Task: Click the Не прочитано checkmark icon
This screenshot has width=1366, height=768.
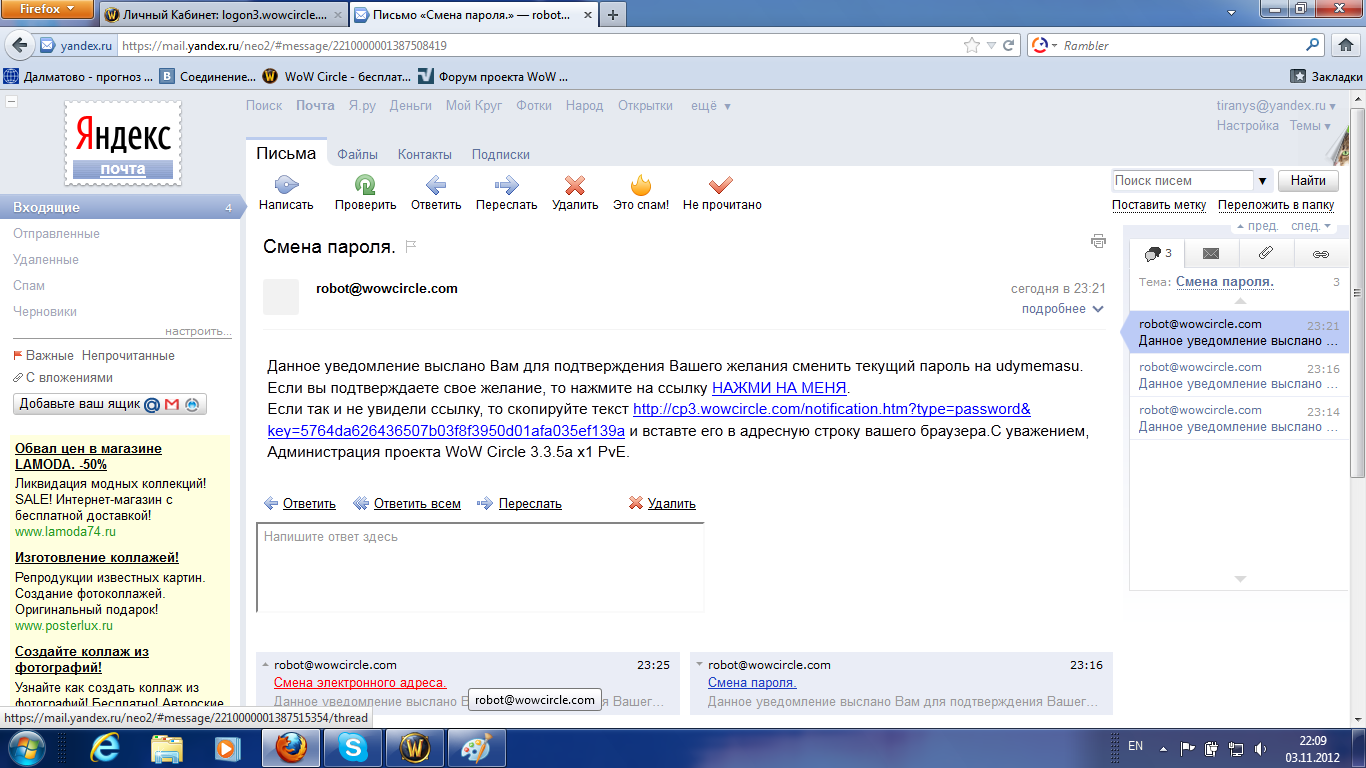Action: click(x=721, y=185)
